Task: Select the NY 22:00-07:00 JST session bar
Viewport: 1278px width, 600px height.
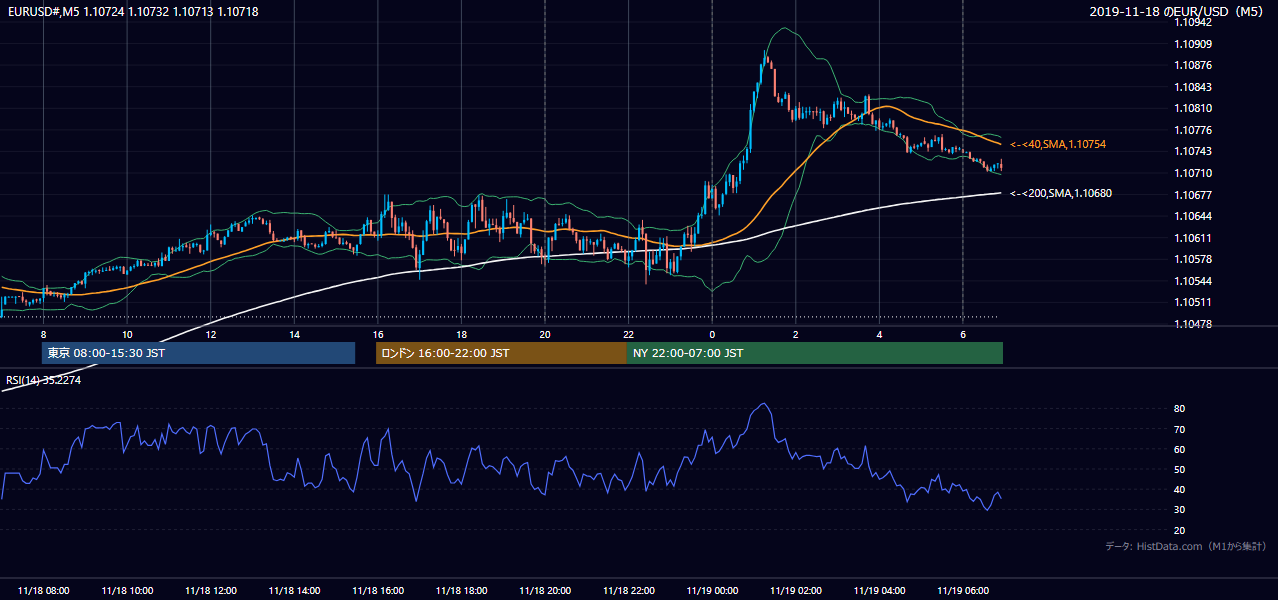Action: 815,353
